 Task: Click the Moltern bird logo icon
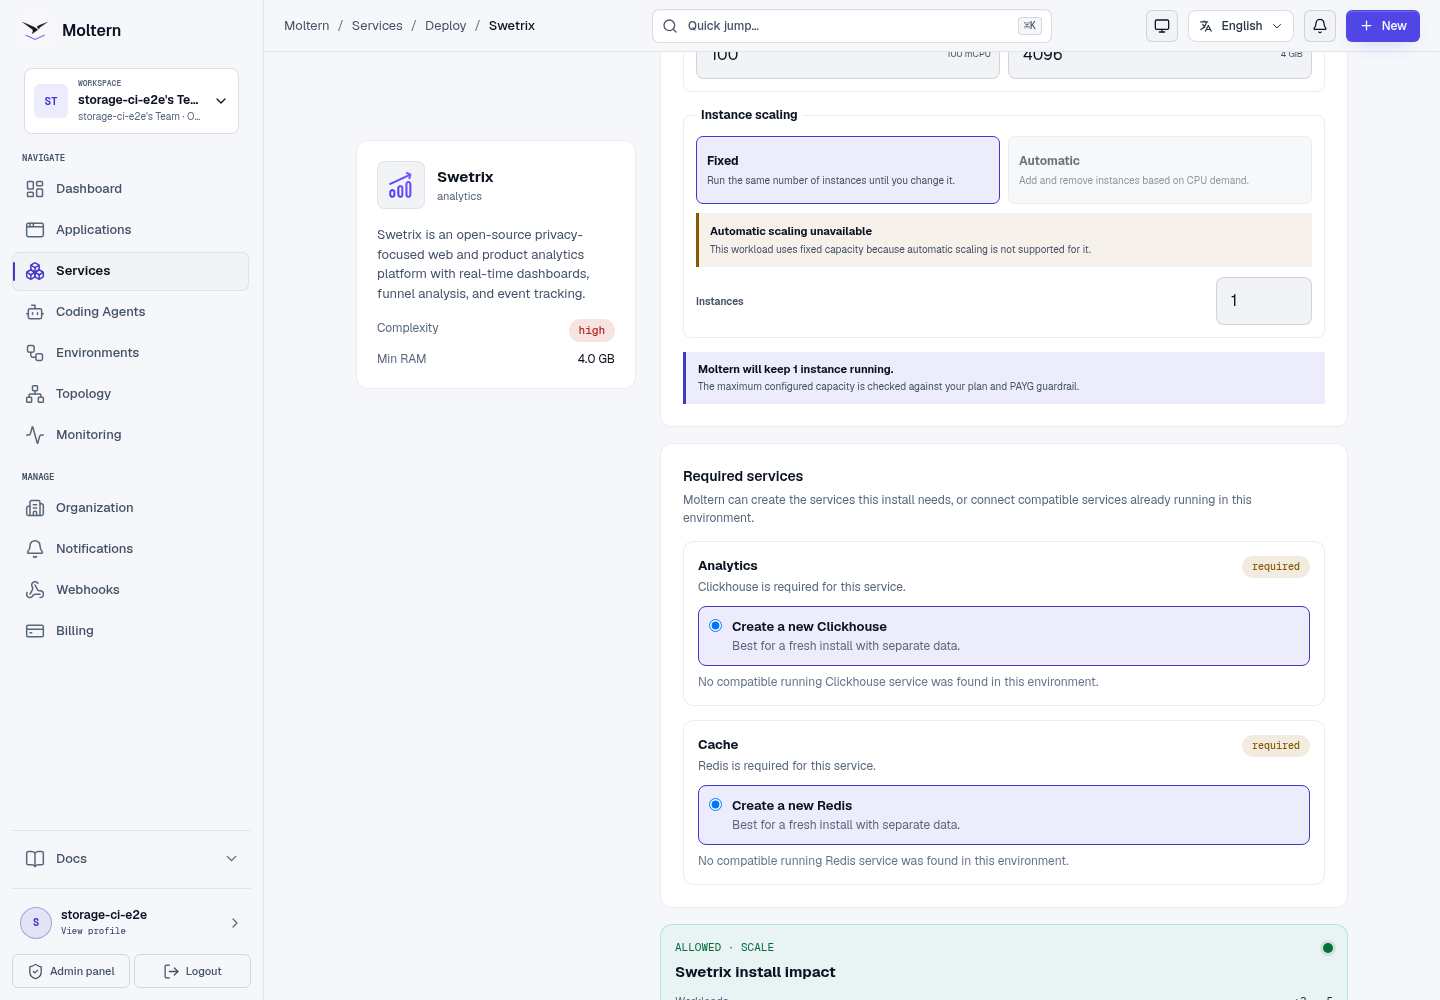click(35, 30)
